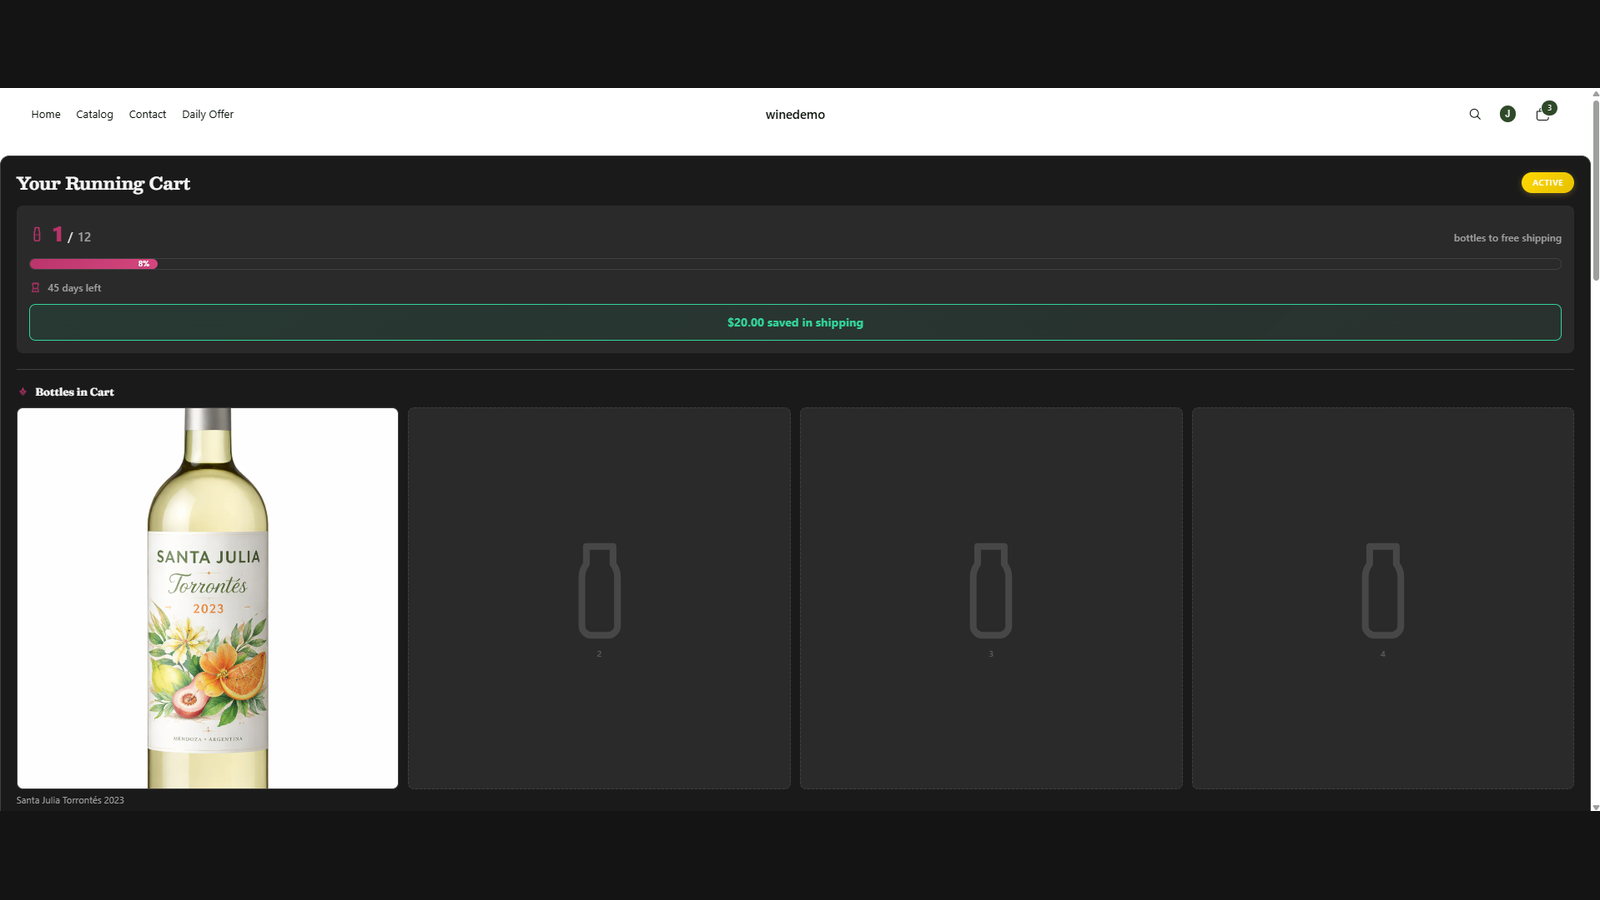Image resolution: width=1600 pixels, height=900 pixels.
Task: Open the Daily Offer menu item
Action: (208, 114)
